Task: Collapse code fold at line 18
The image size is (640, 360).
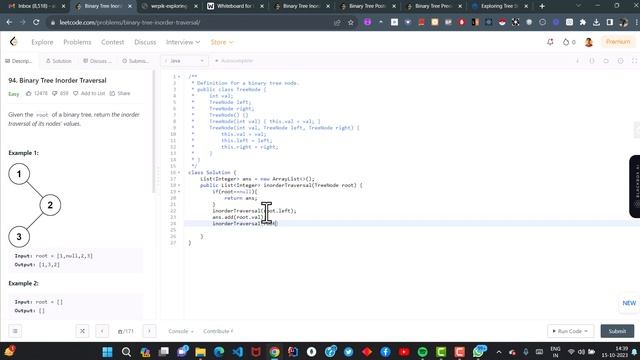Action: [179, 185]
